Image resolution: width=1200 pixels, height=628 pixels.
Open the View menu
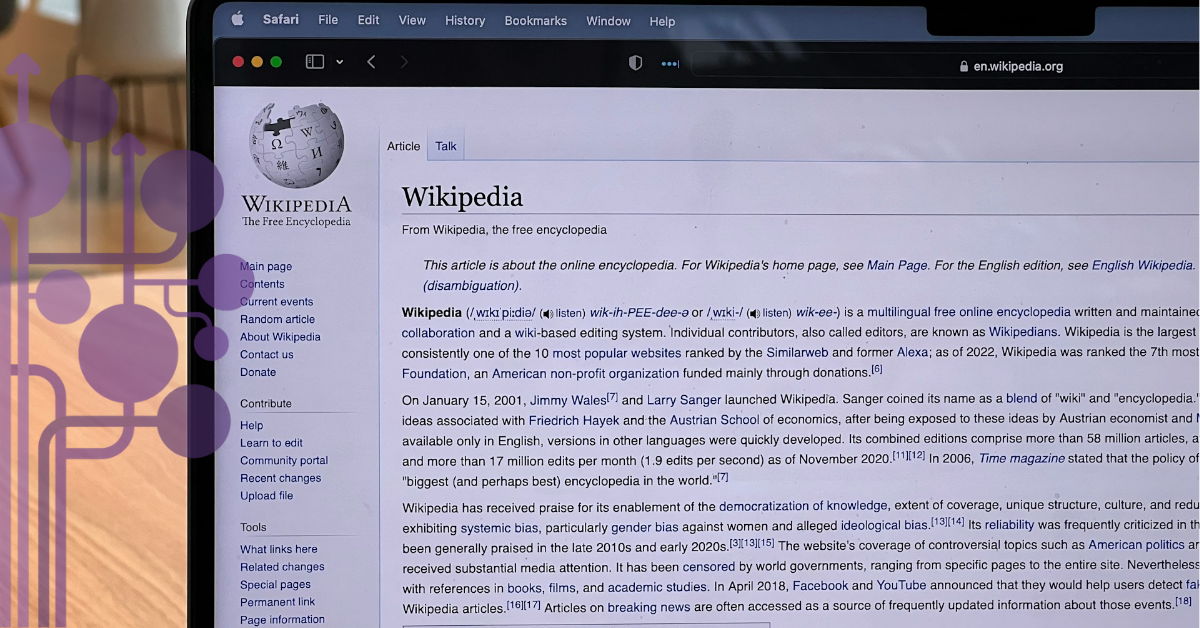coord(412,20)
